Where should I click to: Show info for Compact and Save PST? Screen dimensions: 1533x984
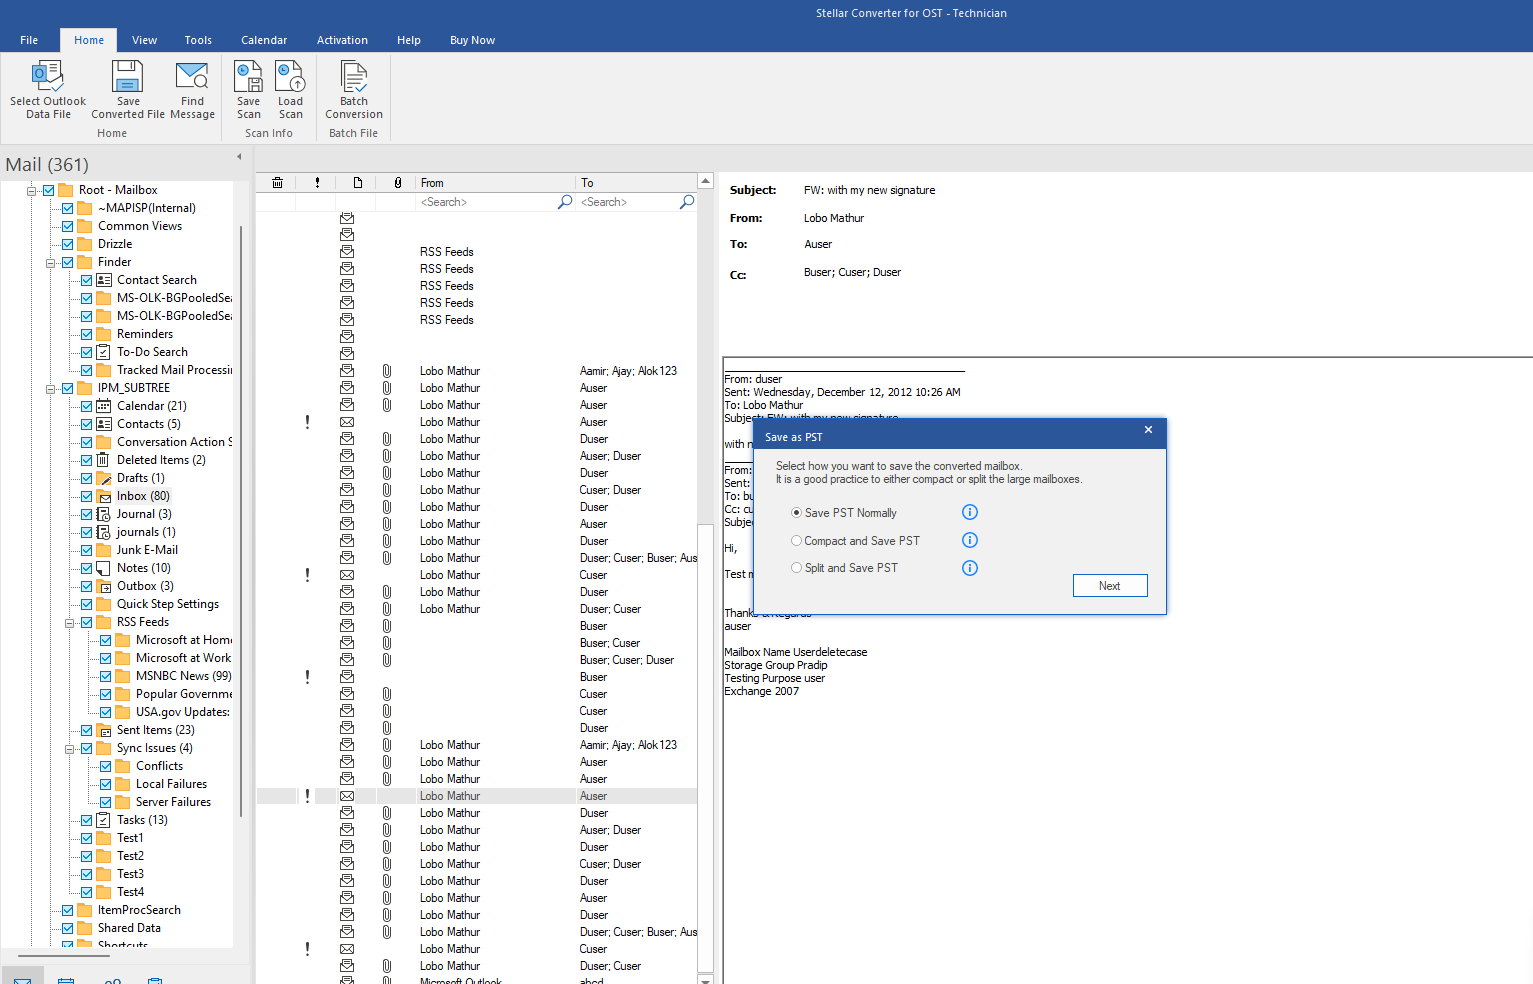(970, 540)
